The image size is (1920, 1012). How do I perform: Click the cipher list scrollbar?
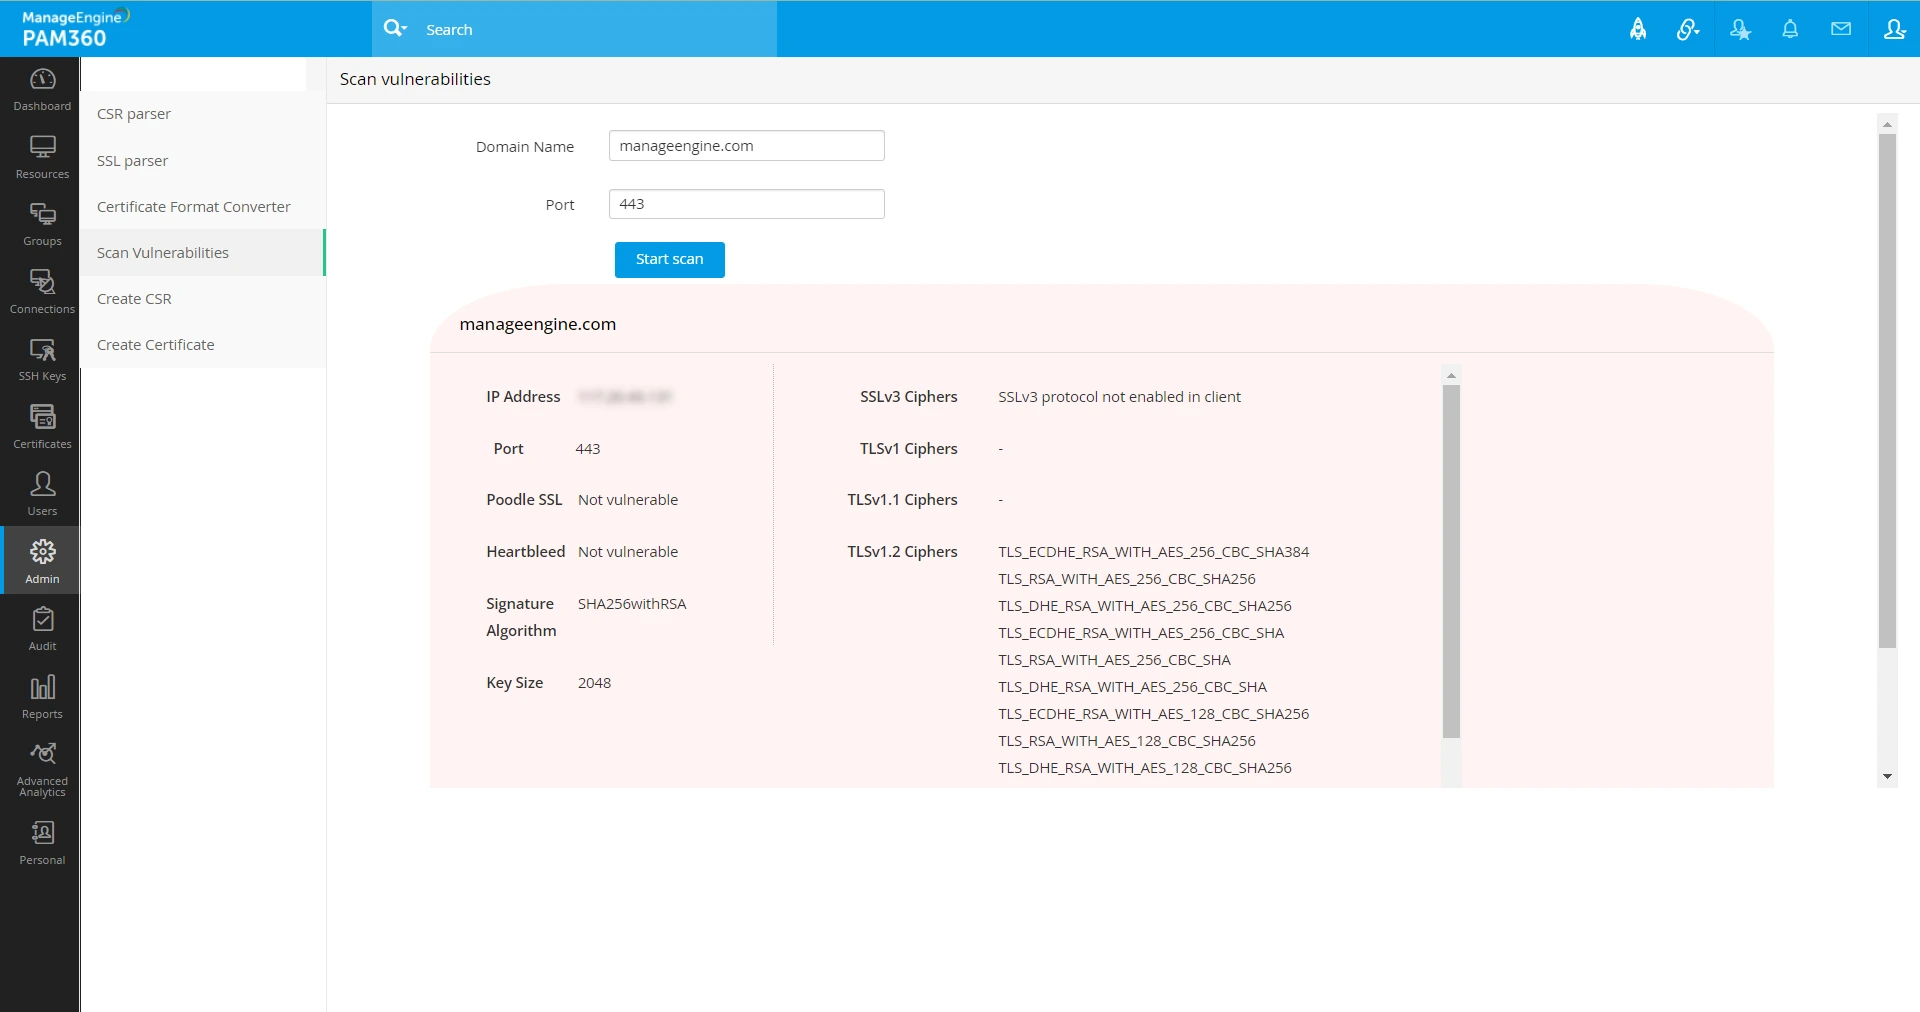[1451, 560]
